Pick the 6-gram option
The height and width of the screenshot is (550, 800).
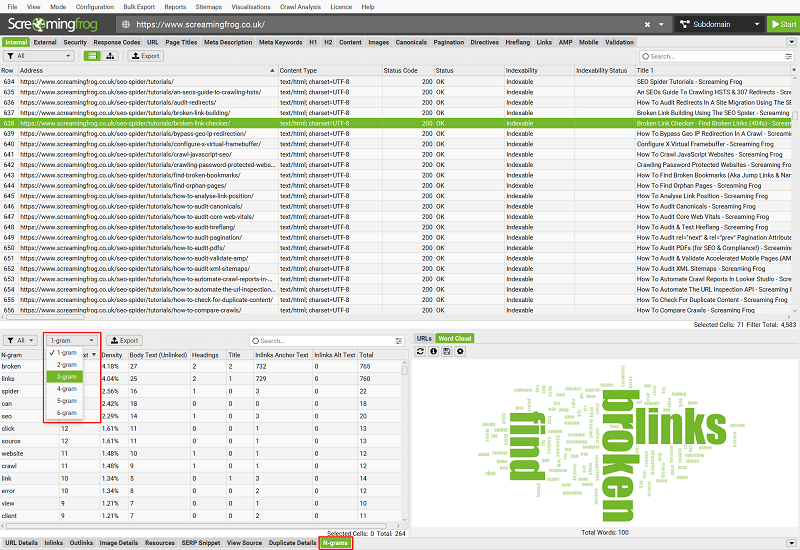pyautogui.click(x=65, y=413)
